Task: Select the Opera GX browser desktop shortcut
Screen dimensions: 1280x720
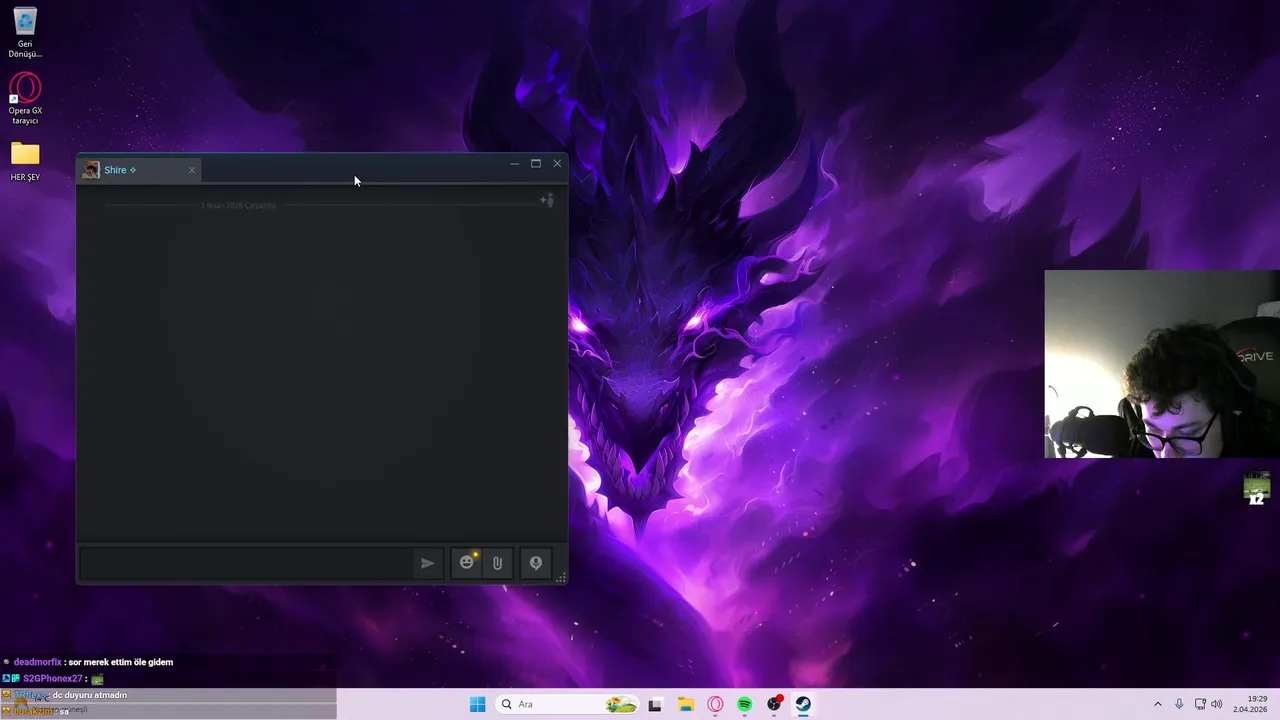Action: (x=25, y=99)
